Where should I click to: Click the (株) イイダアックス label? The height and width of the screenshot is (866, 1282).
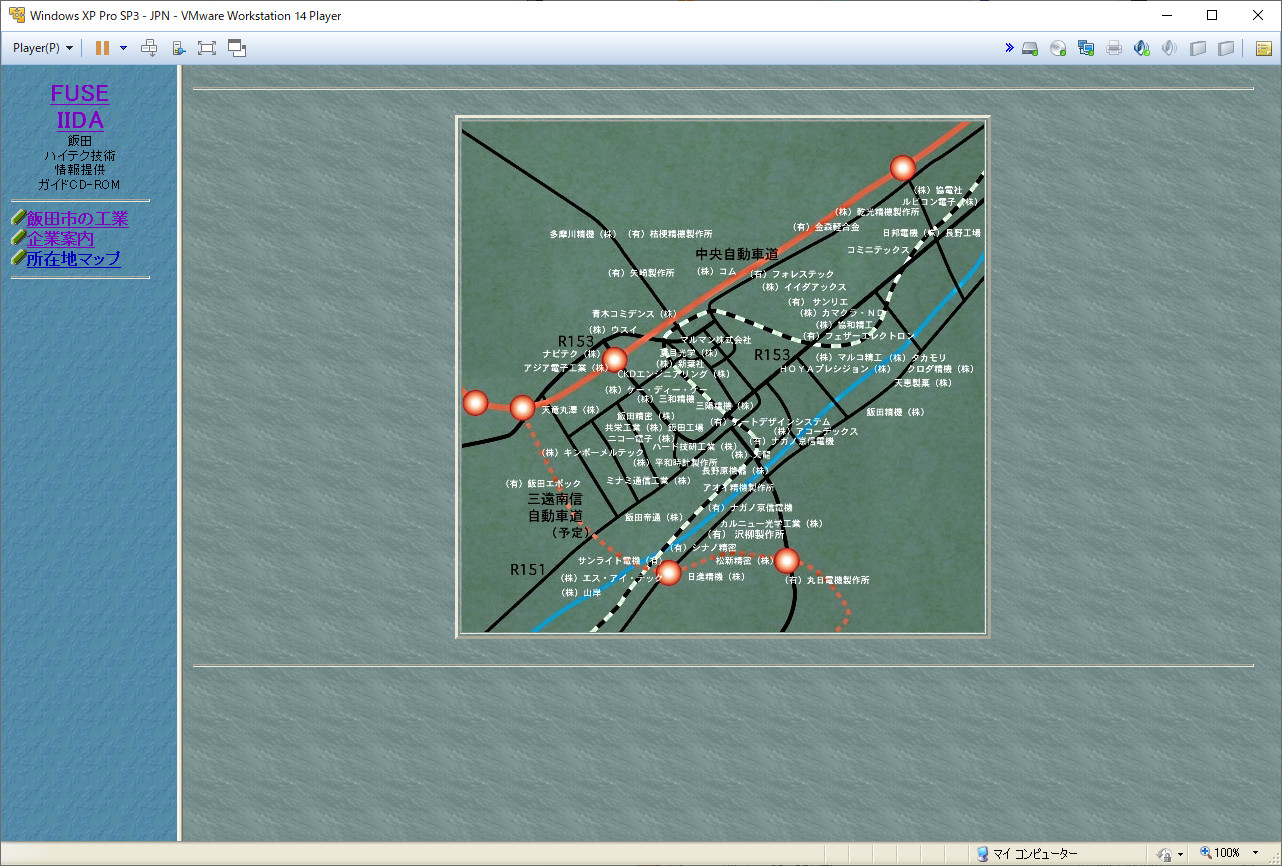coord(804,287)
